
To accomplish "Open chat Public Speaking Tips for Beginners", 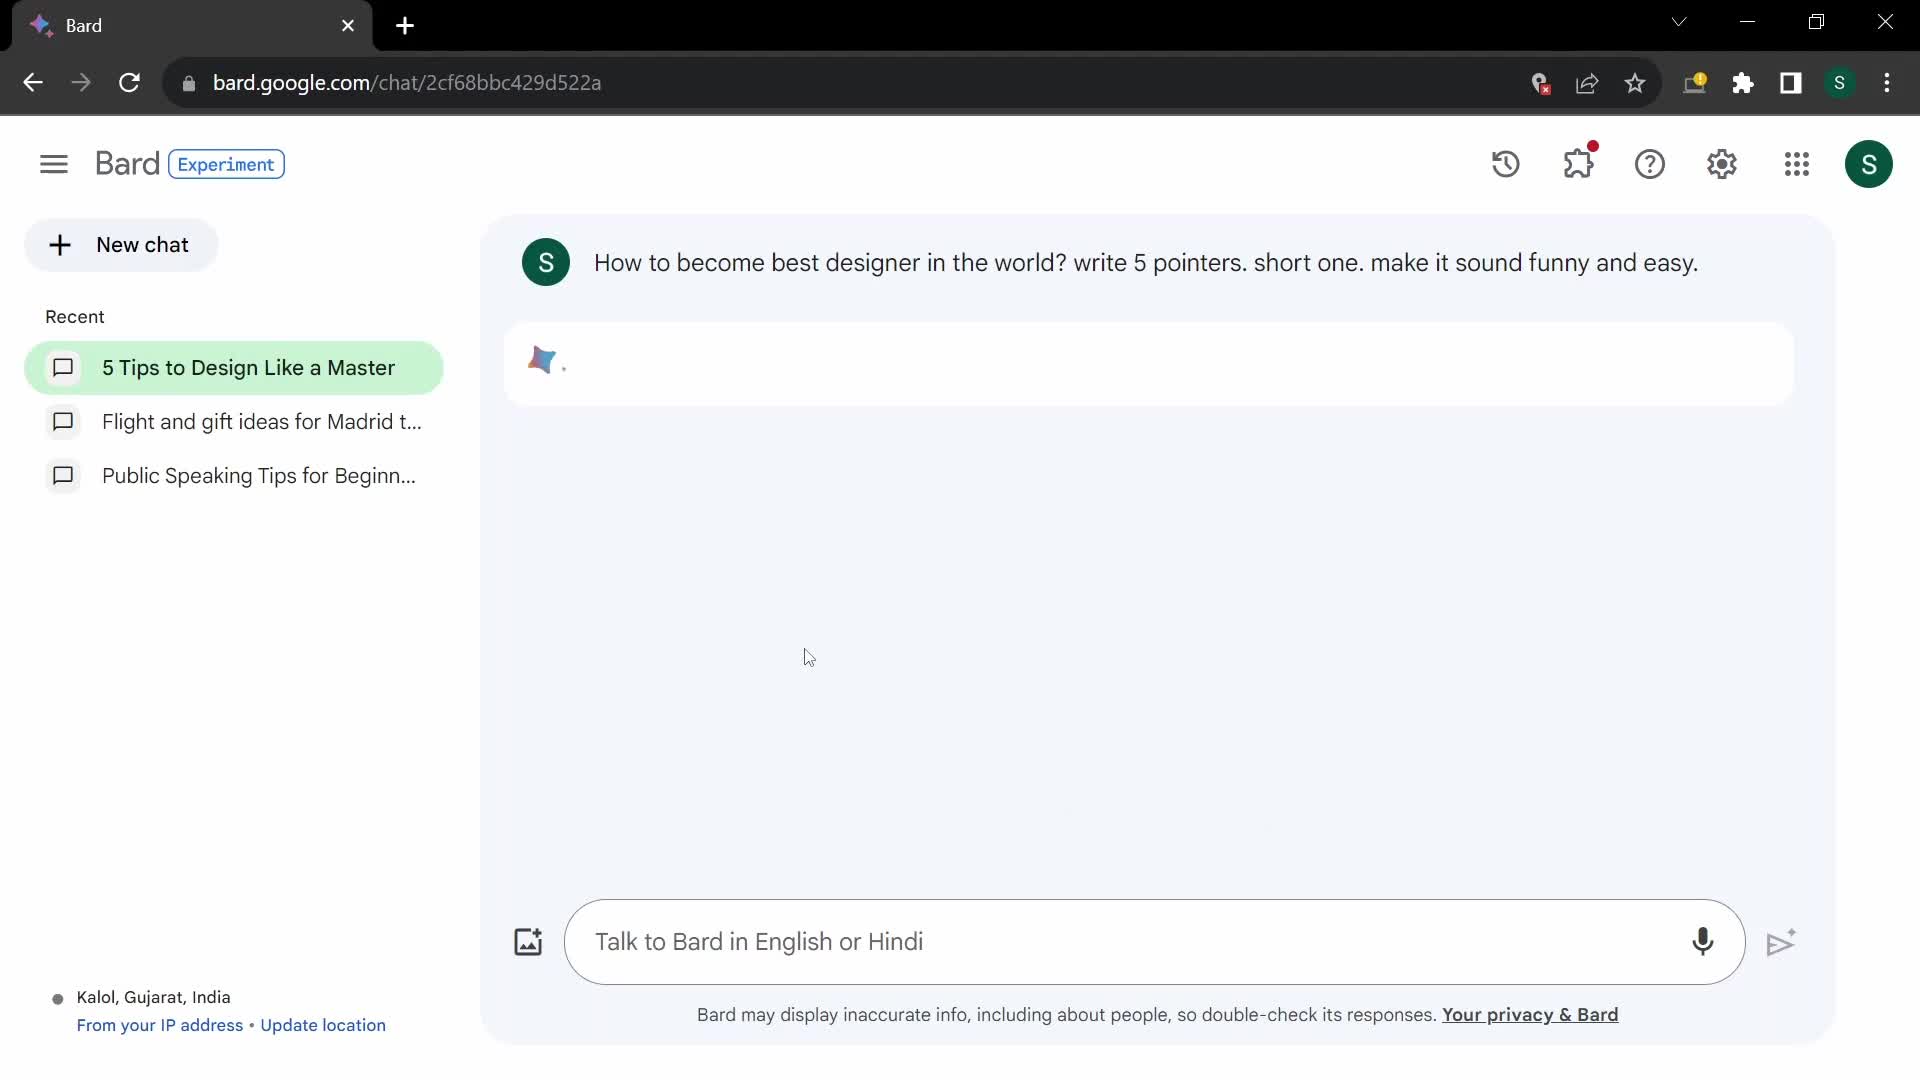I will (x=234, y=476).
